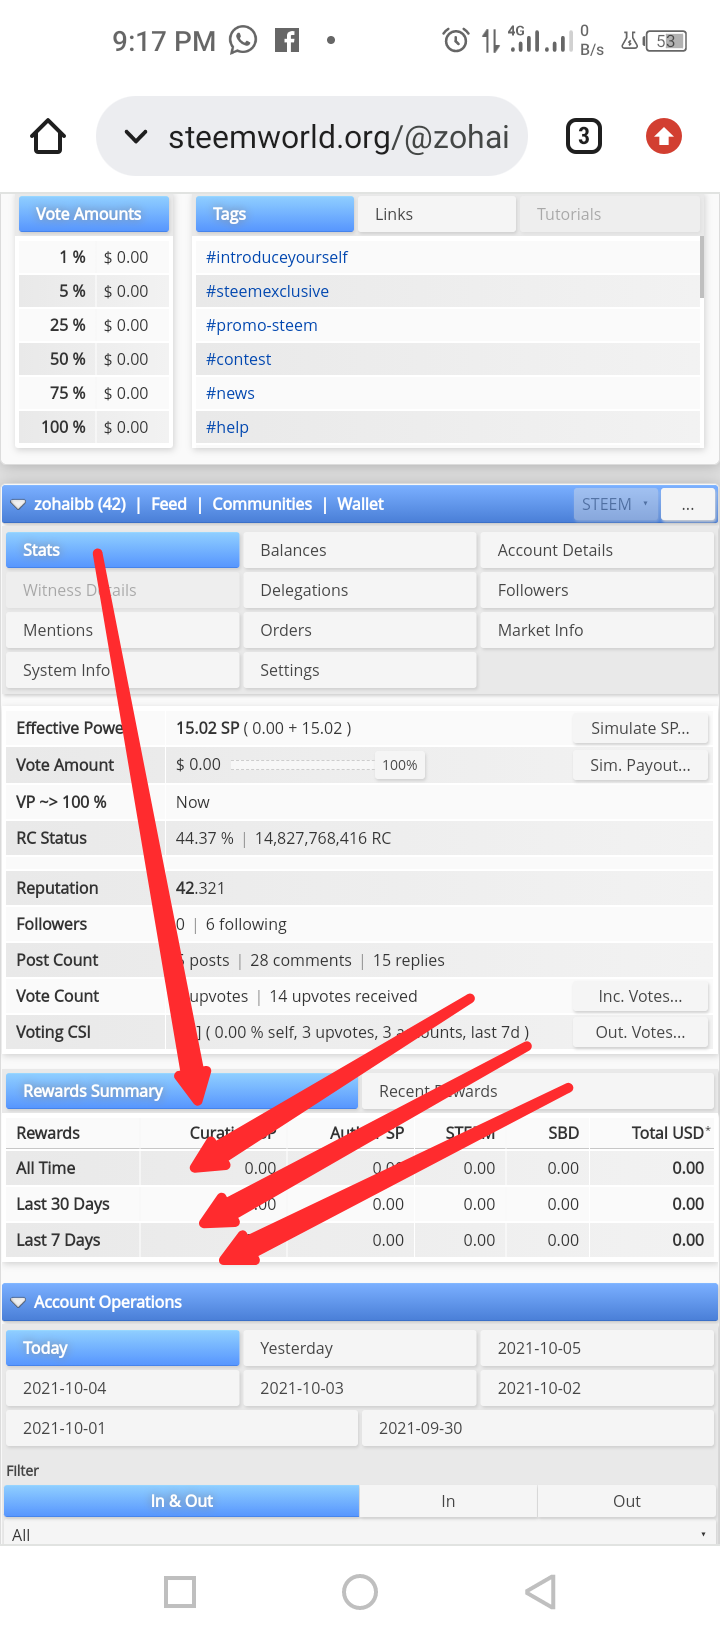The height and width of the screenshot is (1640, 720).
Task: Open the Facebook notification icon in status bar
Action: click(x=288, y=40)
